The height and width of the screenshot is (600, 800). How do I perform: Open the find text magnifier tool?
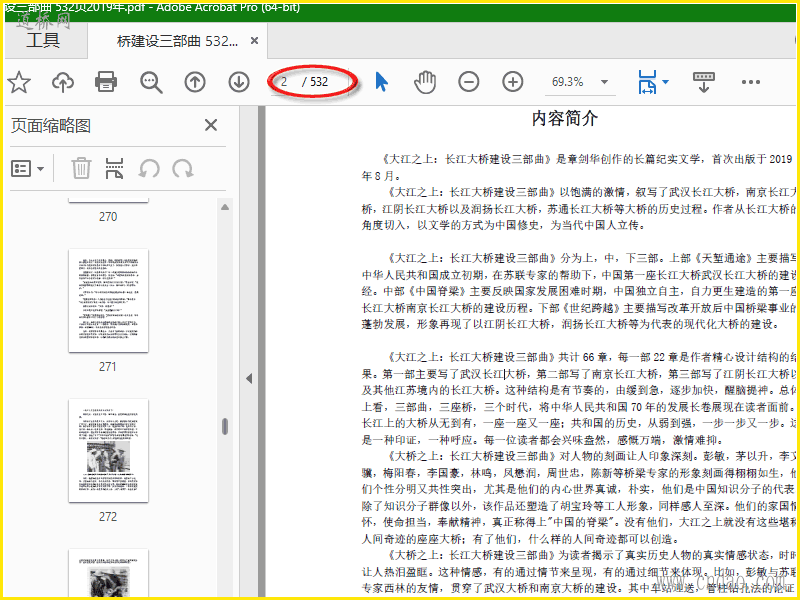pos(151,82)
